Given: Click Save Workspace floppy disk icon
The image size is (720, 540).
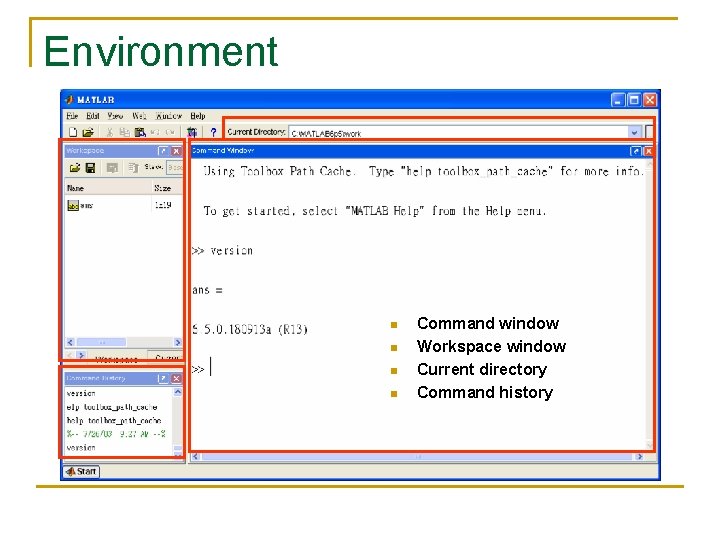Looking at the screenshot, I should point(90,168).
